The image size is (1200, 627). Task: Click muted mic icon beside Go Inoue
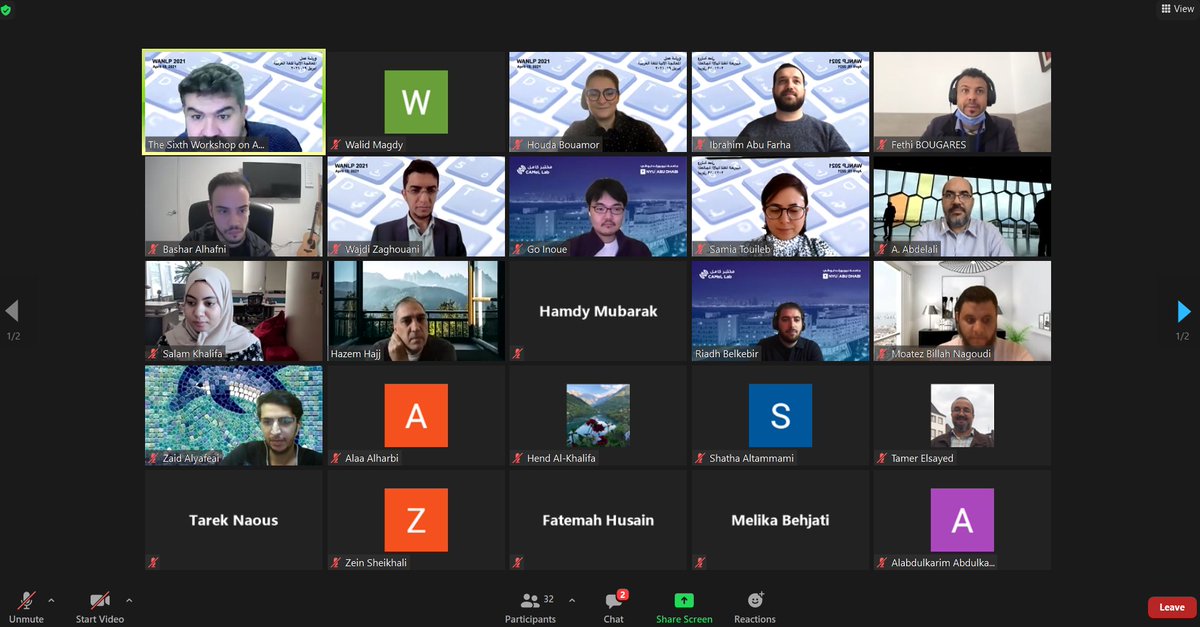tap(518, 249)
